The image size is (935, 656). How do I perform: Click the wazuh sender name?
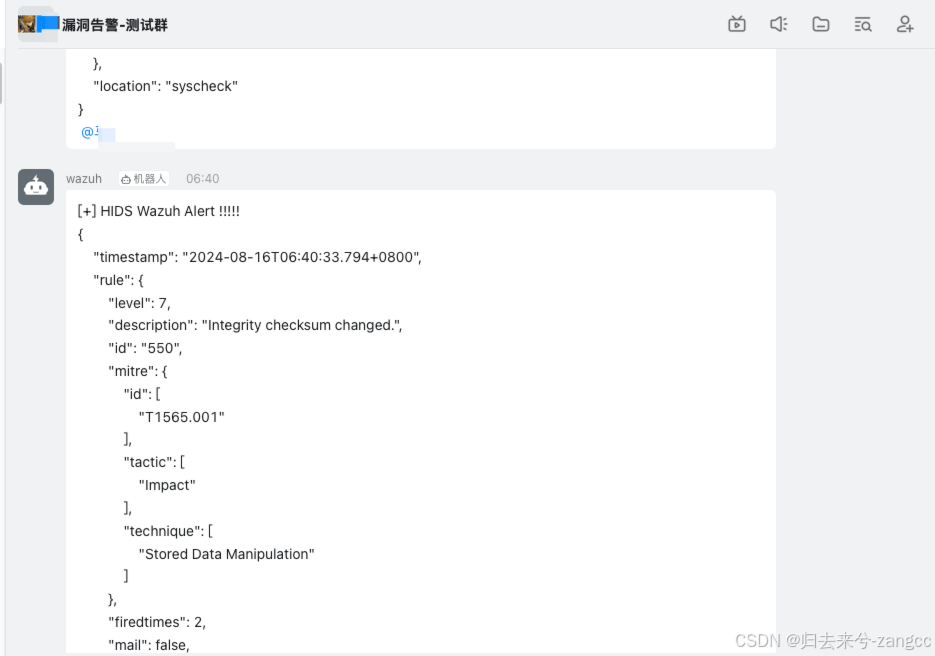pyautogui.click(x=84, y=178)
